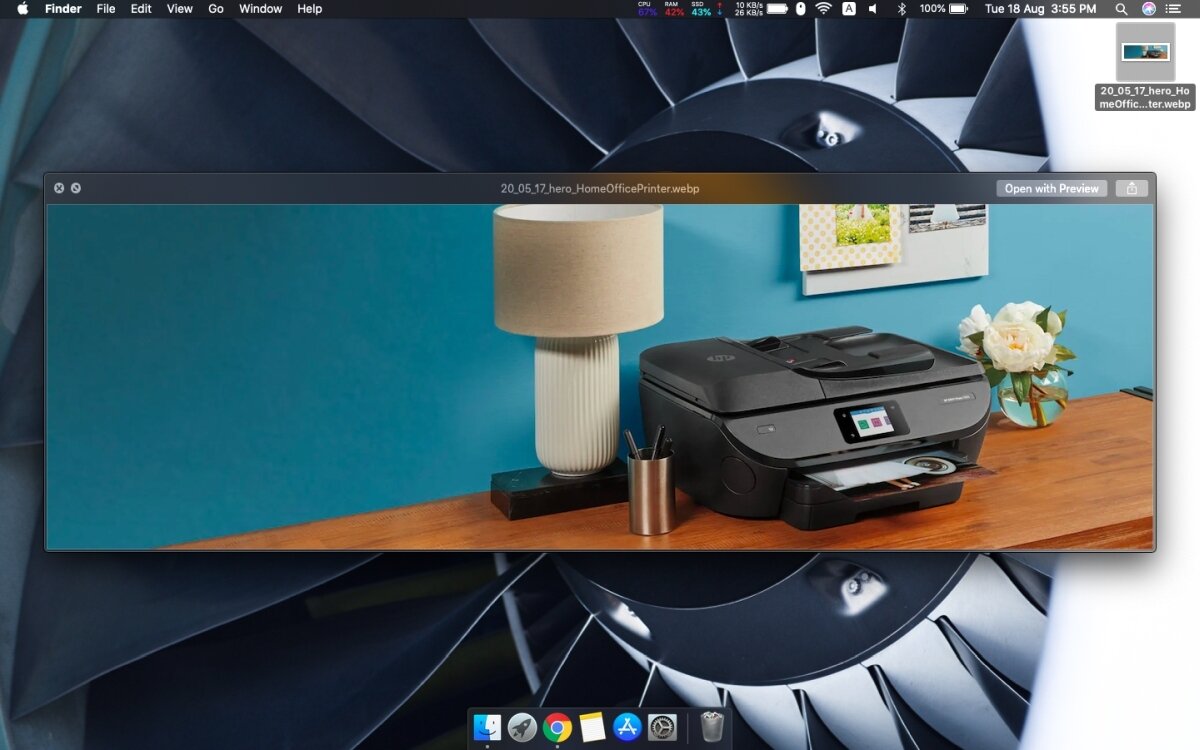Click the Spotlight search icon
The width and height of the screenshot is (1200, 750).
point(1121,9)
